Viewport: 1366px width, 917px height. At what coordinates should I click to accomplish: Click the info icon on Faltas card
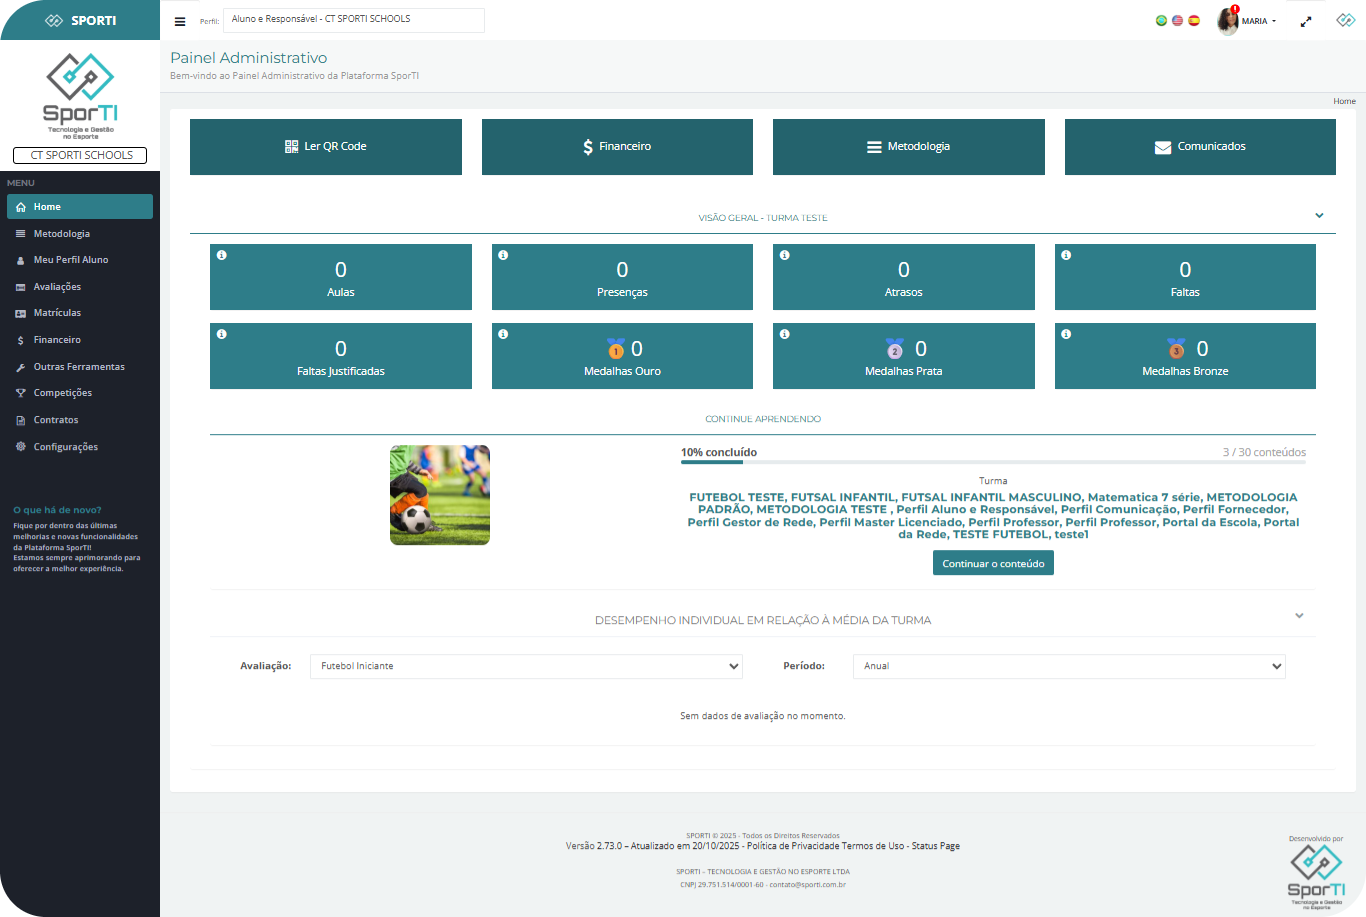pyautogui.click(x=1066, y=255)
